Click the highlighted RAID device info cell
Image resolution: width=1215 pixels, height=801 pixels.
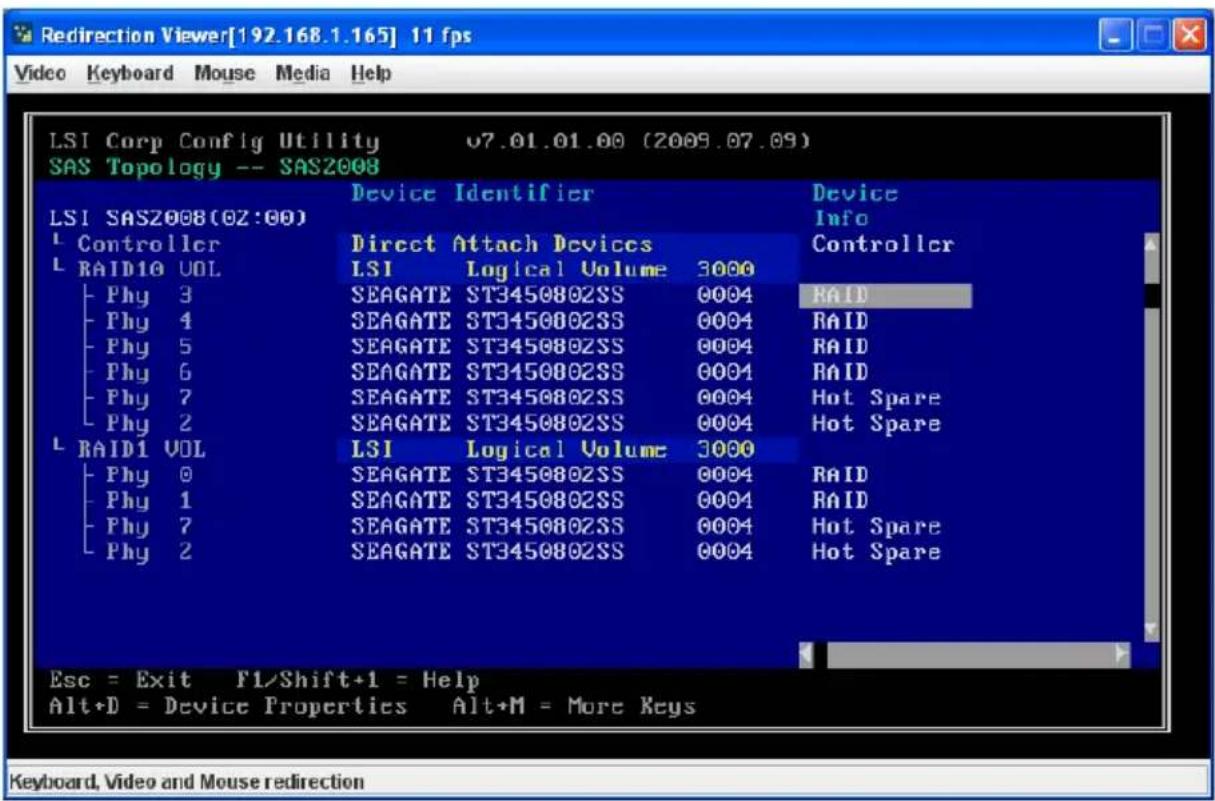click(x=885, y=296)
